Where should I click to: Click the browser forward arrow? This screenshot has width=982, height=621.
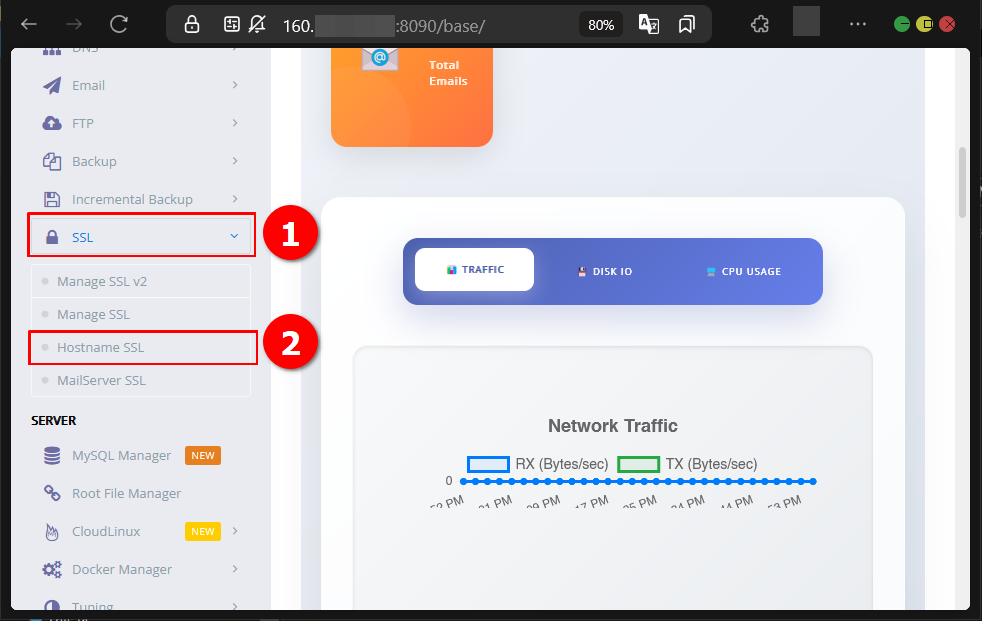click(74, 24)
